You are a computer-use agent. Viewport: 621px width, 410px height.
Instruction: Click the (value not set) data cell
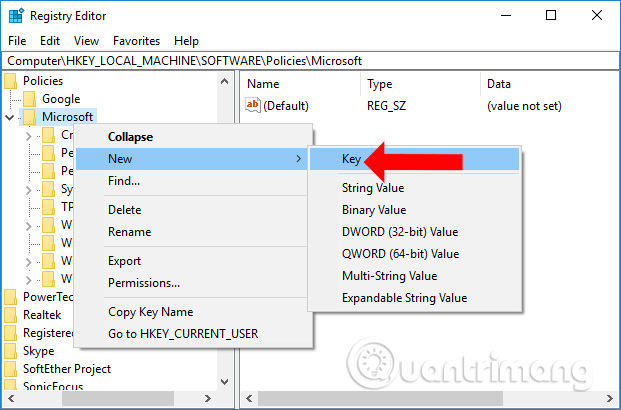(x=524, y=106)
